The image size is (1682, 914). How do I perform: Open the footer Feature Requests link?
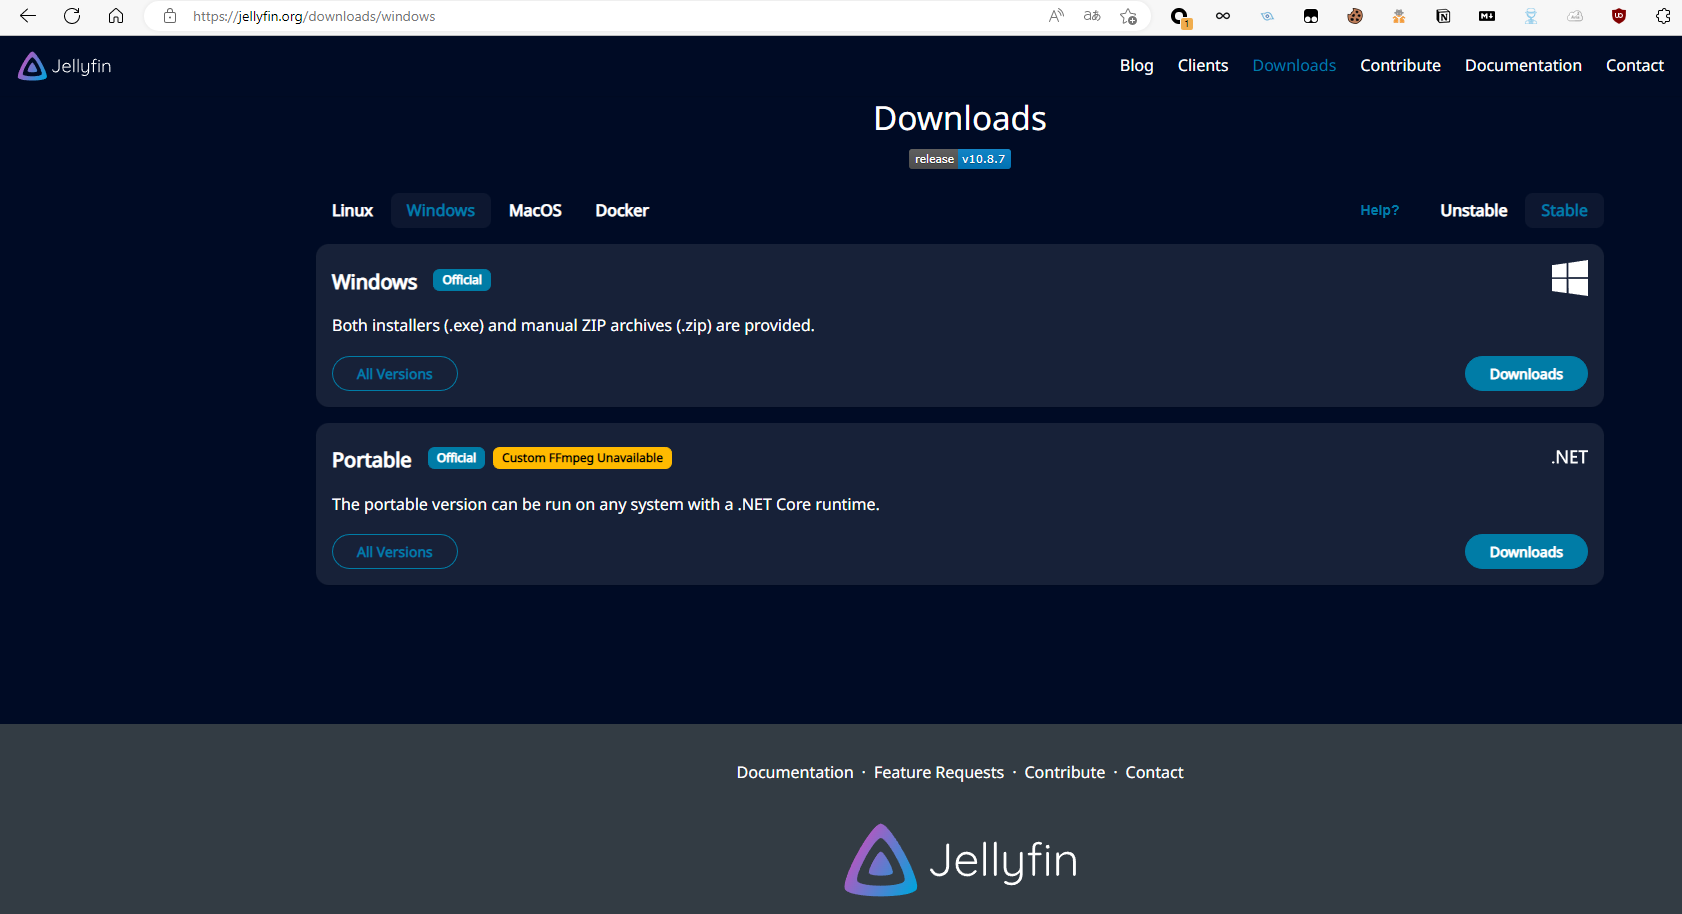point(939,772)
